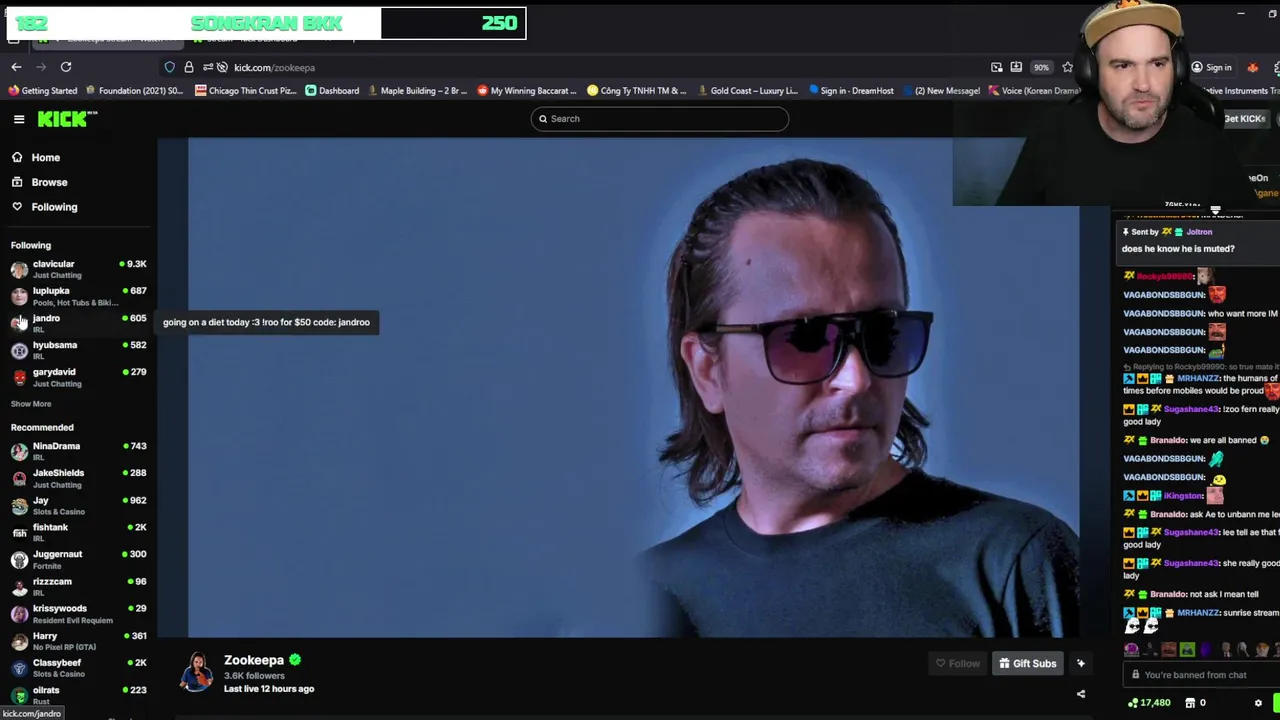Click the stream video player
This screenshot has height=720, width=1280.
(x=633, y=387)
